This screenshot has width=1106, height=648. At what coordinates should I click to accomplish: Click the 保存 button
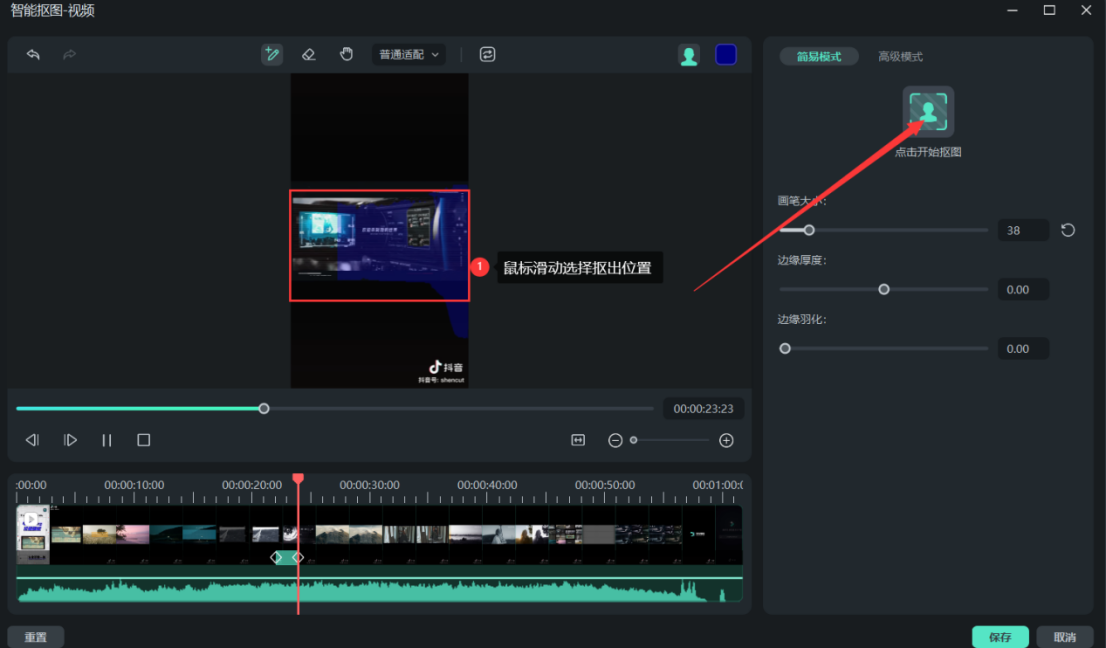[1000, 637]
